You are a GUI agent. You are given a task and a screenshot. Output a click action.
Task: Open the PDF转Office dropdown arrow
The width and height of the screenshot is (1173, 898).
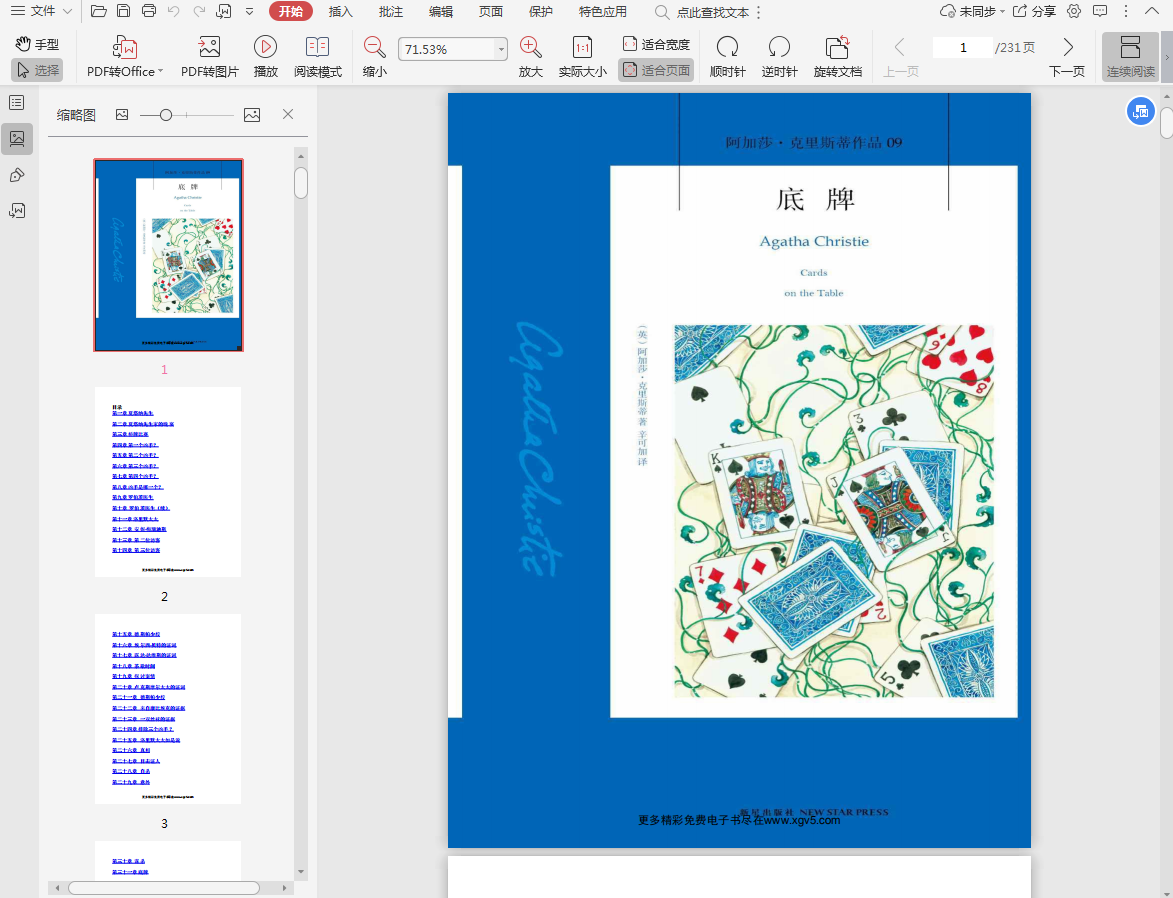(x=163, y=72)
